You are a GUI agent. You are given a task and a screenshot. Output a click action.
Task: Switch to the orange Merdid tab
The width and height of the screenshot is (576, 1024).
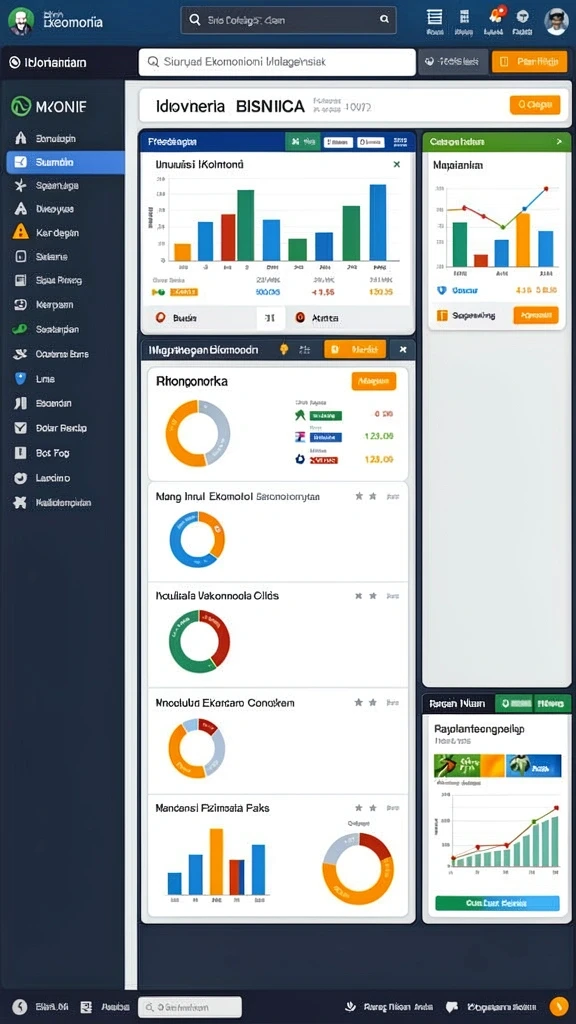355,350
